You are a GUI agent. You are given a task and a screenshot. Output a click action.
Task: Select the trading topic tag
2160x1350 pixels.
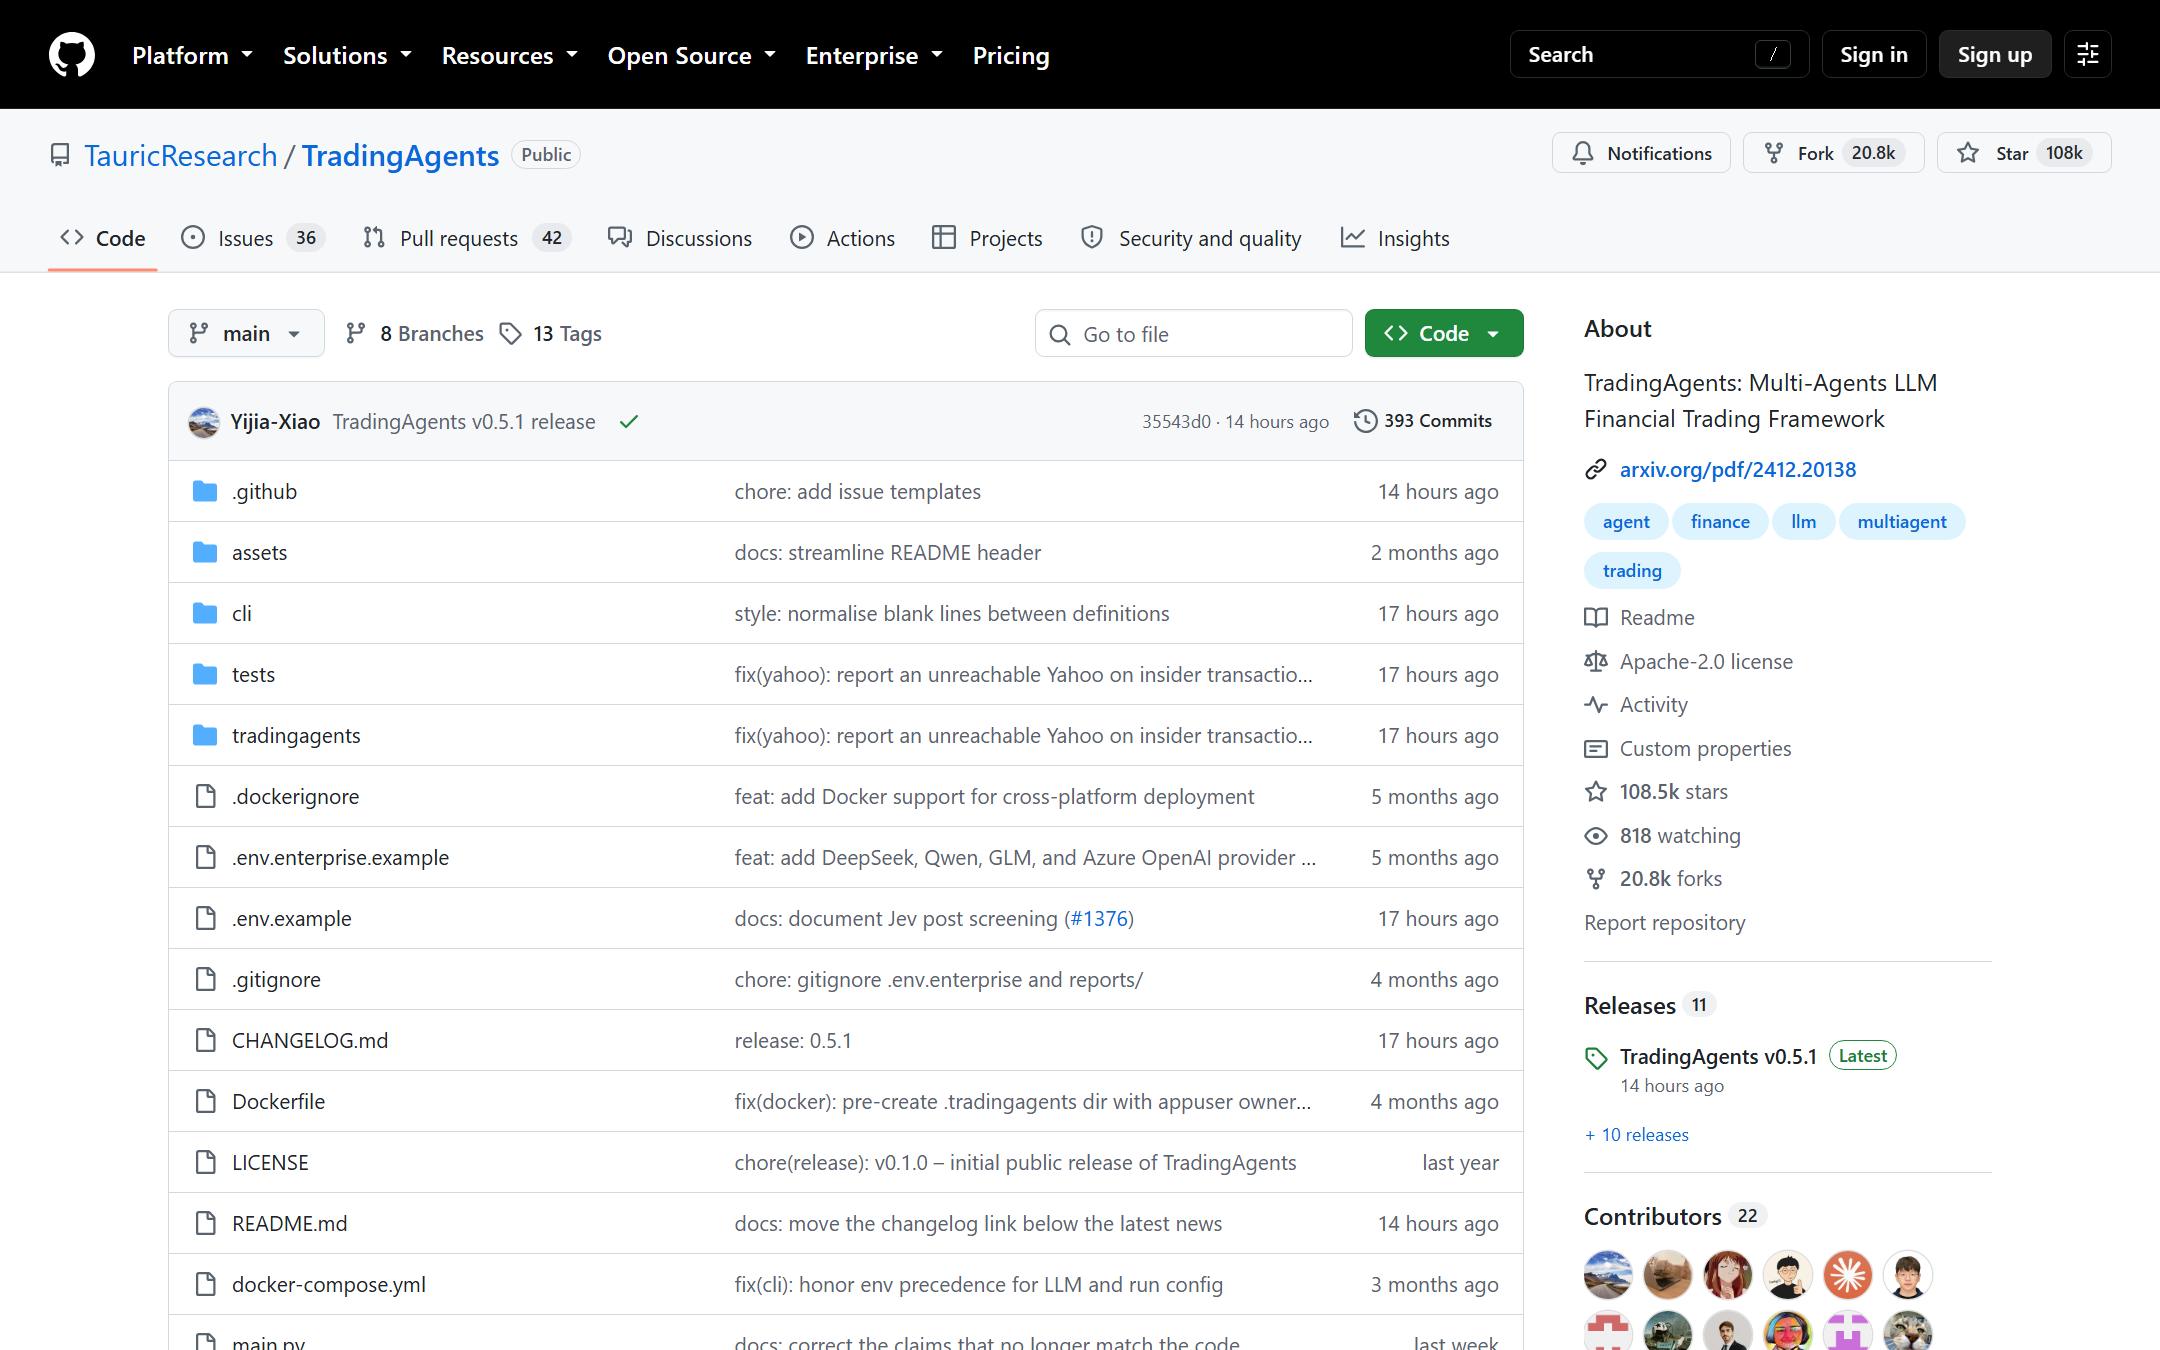1632,570
